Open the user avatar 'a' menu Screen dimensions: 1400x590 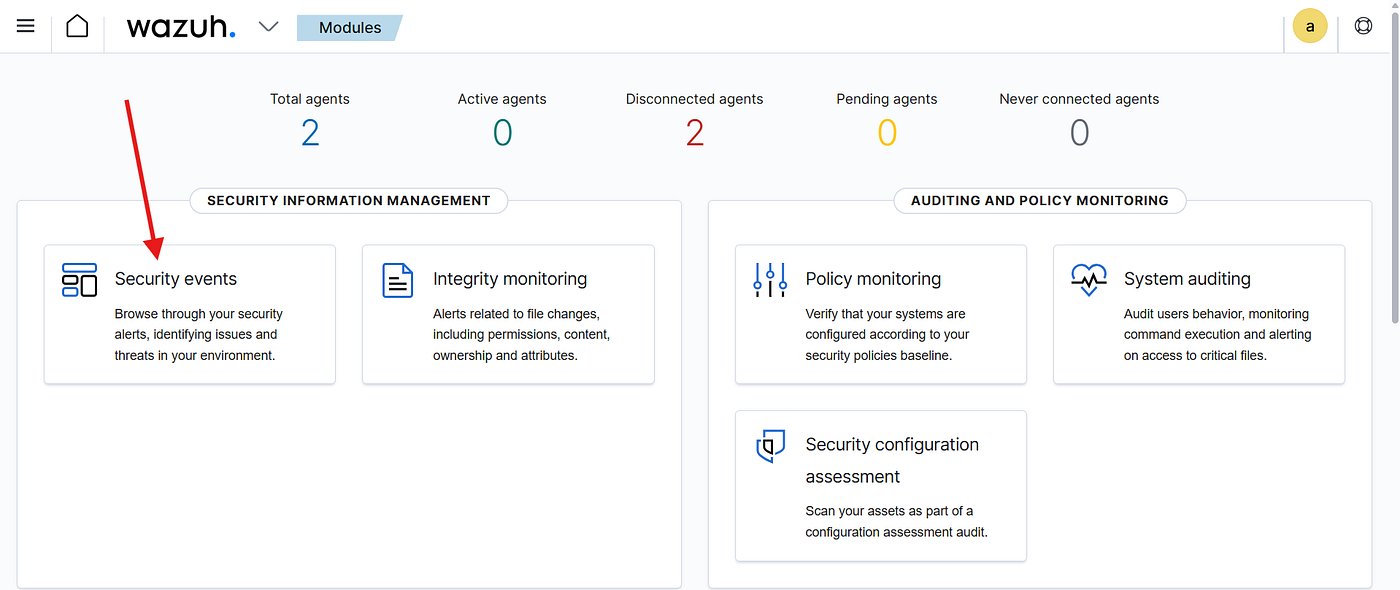pos(1310,27)
